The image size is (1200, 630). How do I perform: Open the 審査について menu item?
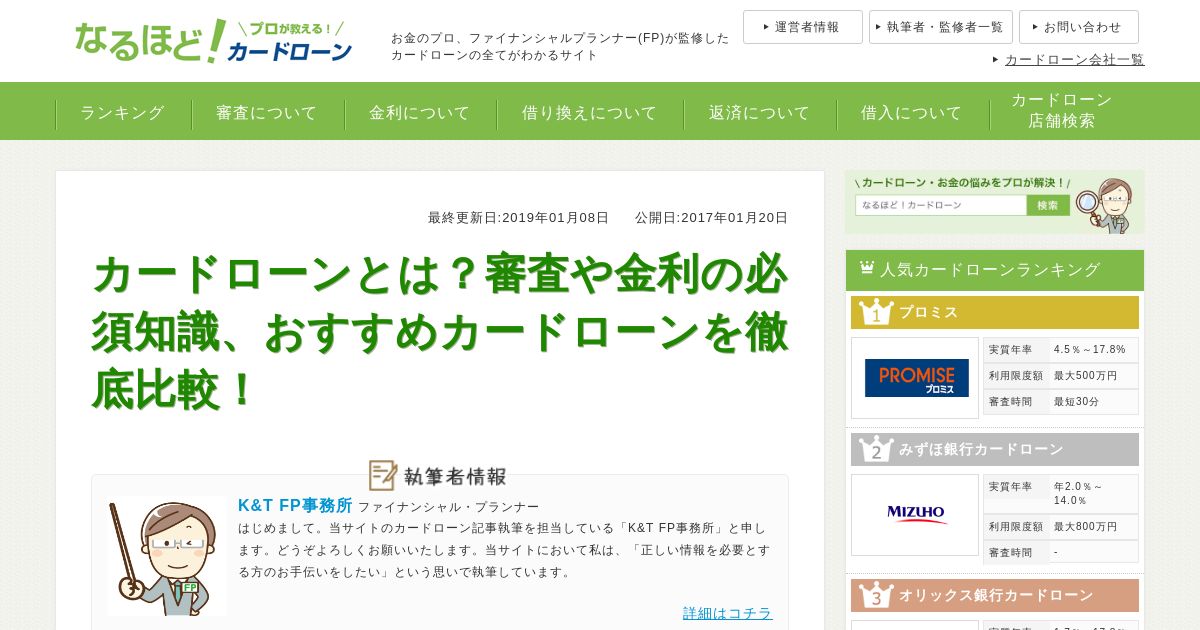tap(267, 113)
